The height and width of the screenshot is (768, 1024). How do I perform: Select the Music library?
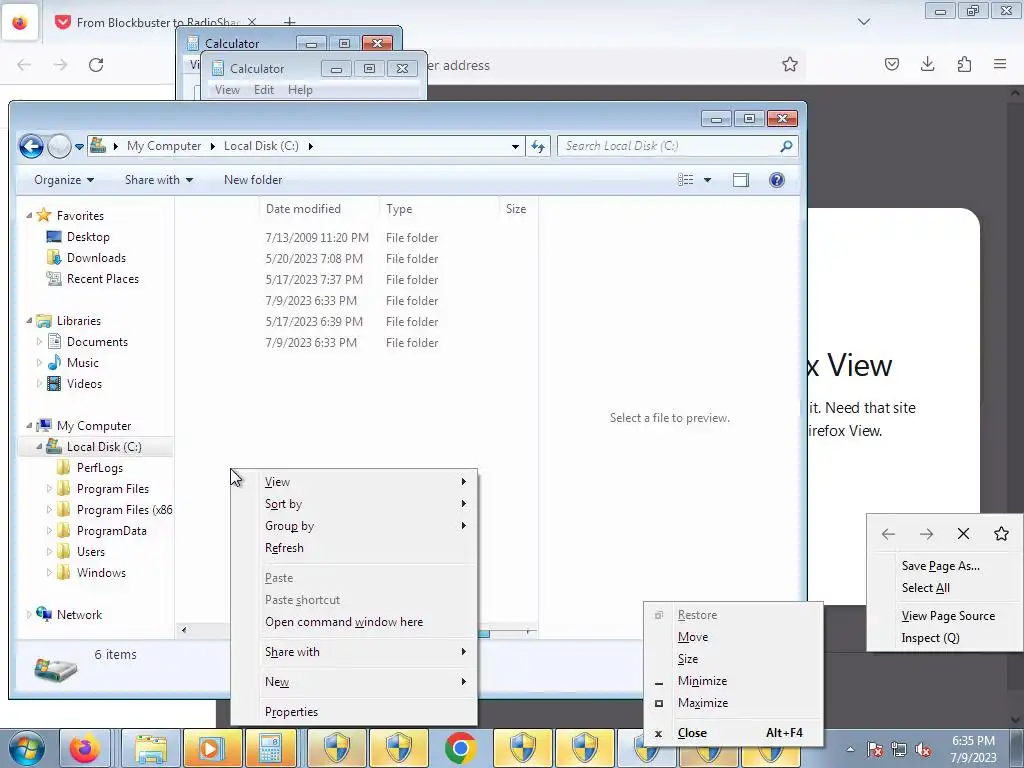coord(82,363)
